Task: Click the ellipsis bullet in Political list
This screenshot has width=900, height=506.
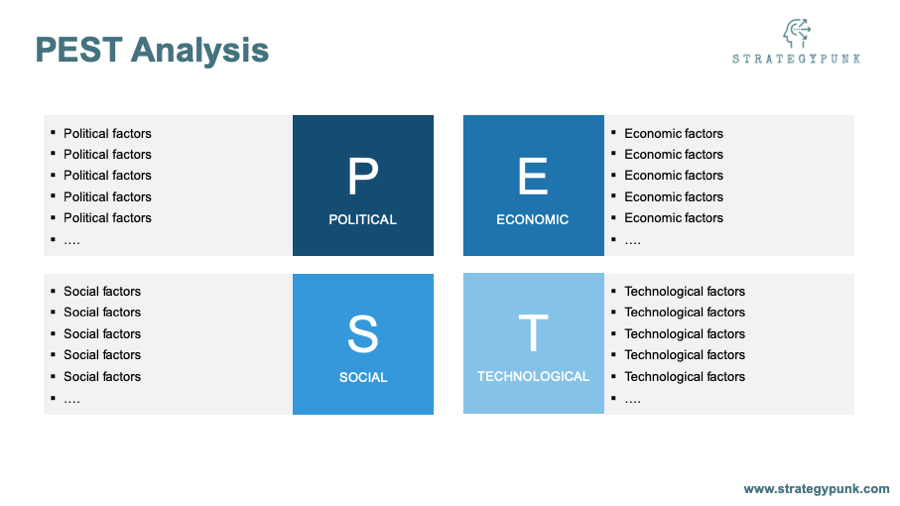Action: tap(72, 241)
